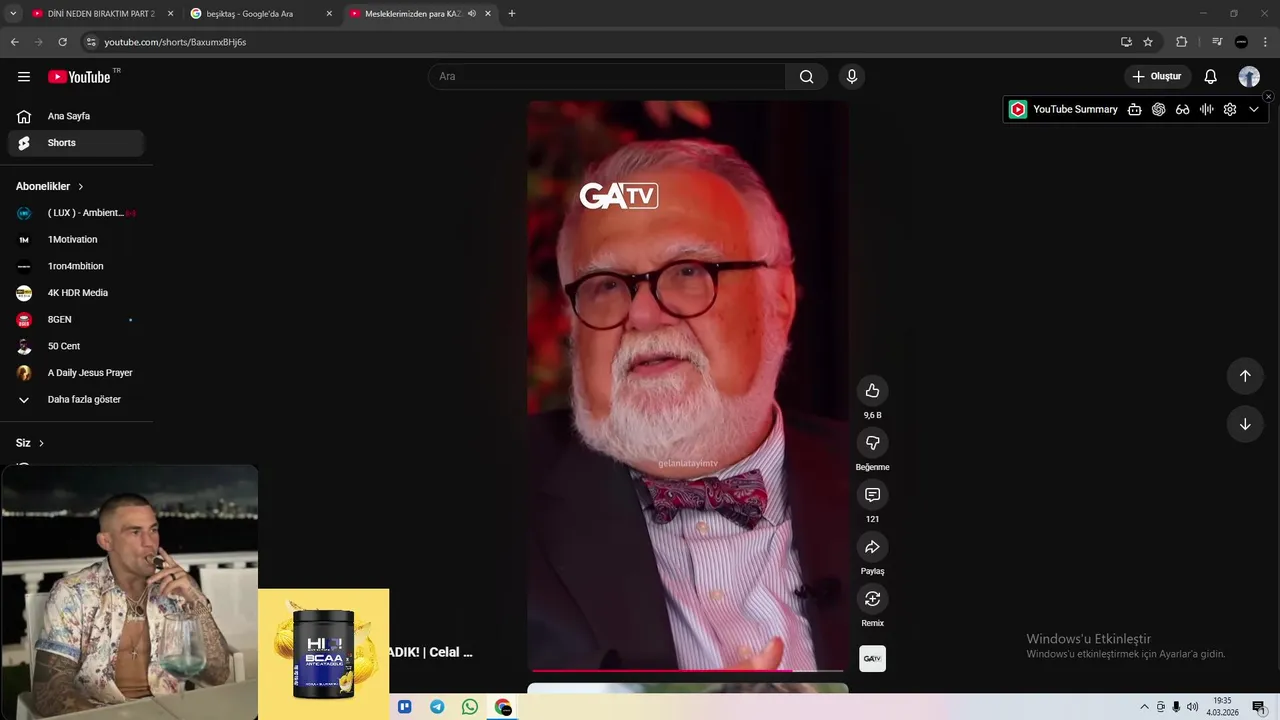This screenshot has width=1280, height=720.
Task: Switch to beşiktaş Google'da Ara tab
Action: tap(260, 14)
